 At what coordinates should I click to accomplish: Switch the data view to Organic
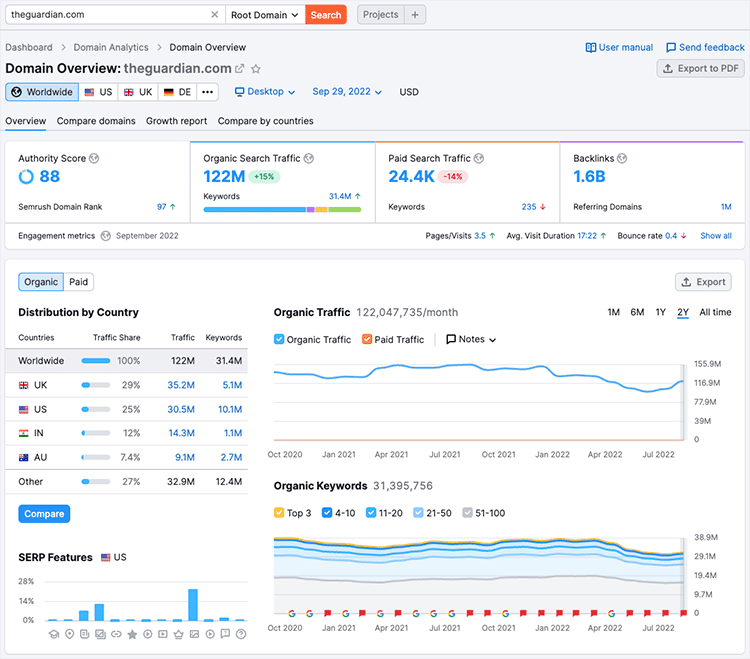click(x=41, y=282)
